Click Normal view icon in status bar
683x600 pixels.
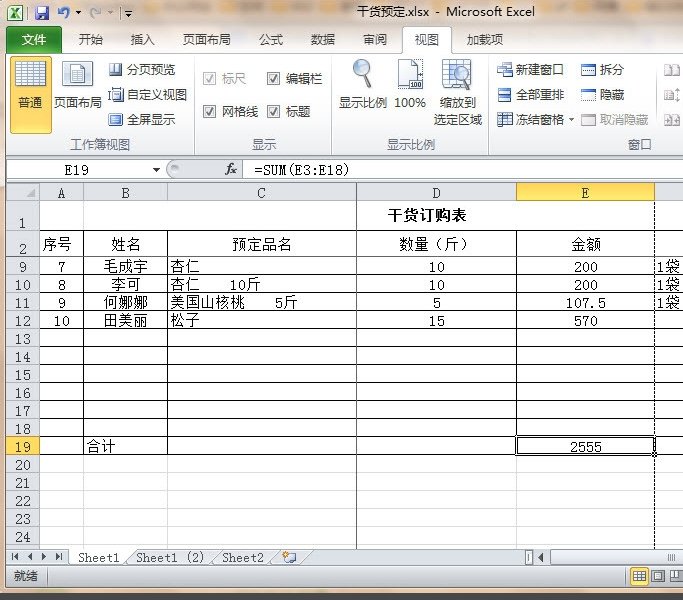(639, 576)
